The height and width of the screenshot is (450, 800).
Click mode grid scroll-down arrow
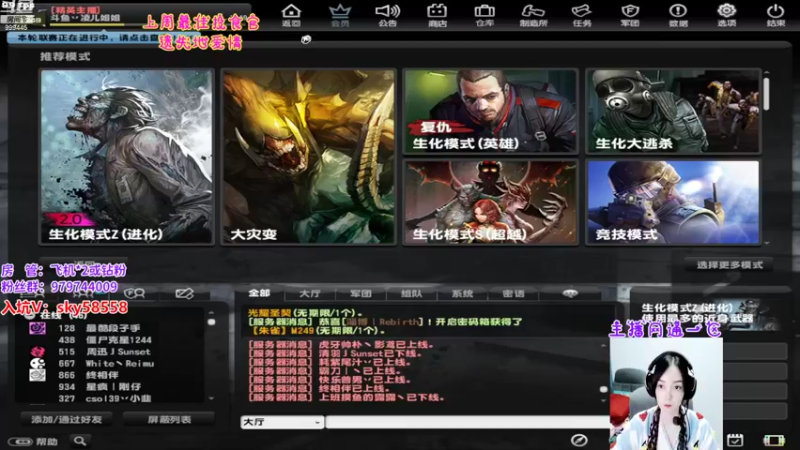tap(766, 243)
